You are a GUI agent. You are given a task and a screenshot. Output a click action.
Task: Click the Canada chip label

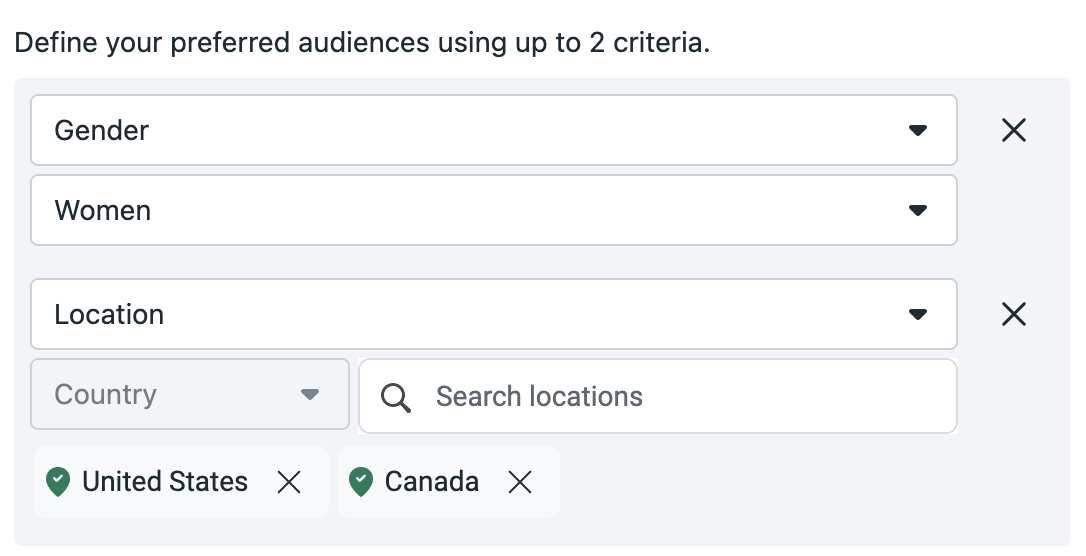[x=431, y=482]
